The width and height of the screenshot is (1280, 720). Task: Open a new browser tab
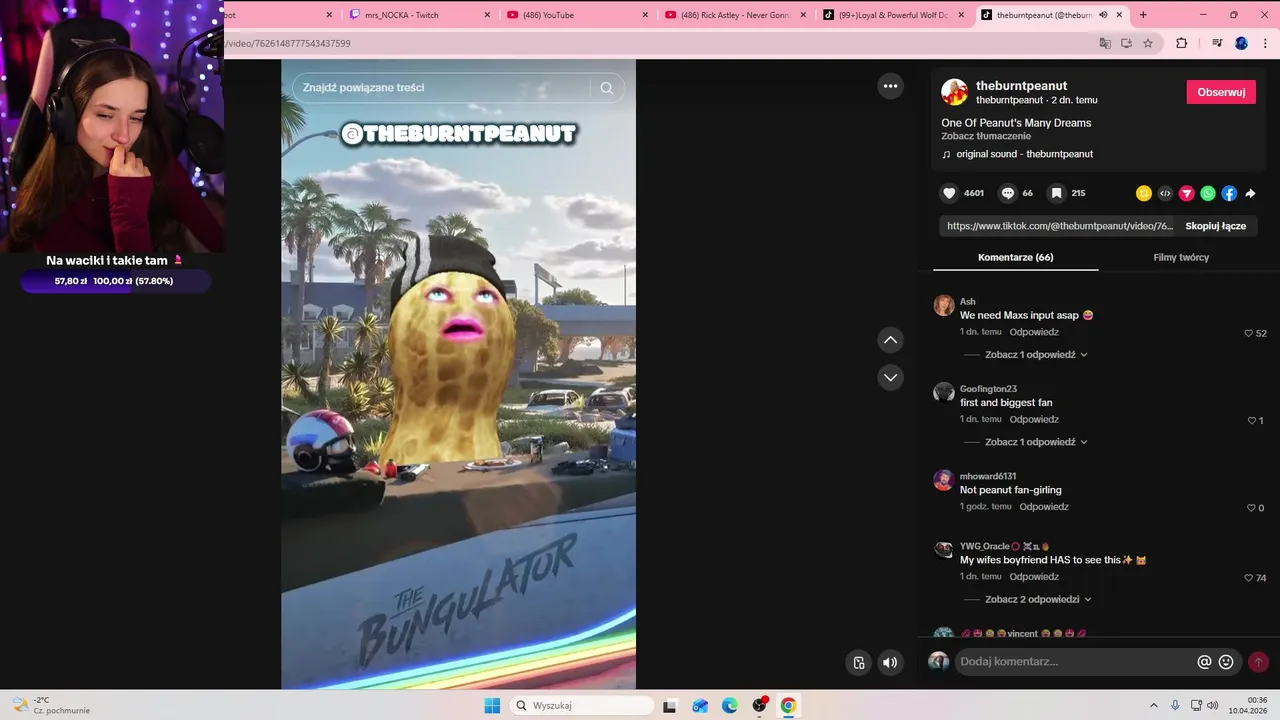tap(1143, 15)
